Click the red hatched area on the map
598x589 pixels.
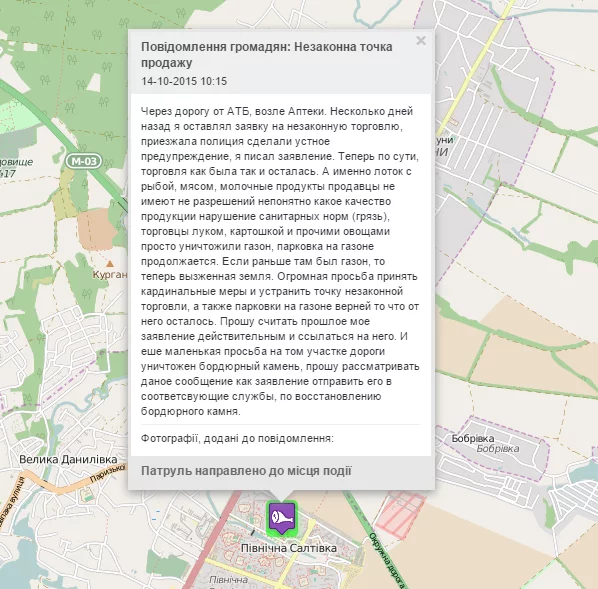point(400,515)
